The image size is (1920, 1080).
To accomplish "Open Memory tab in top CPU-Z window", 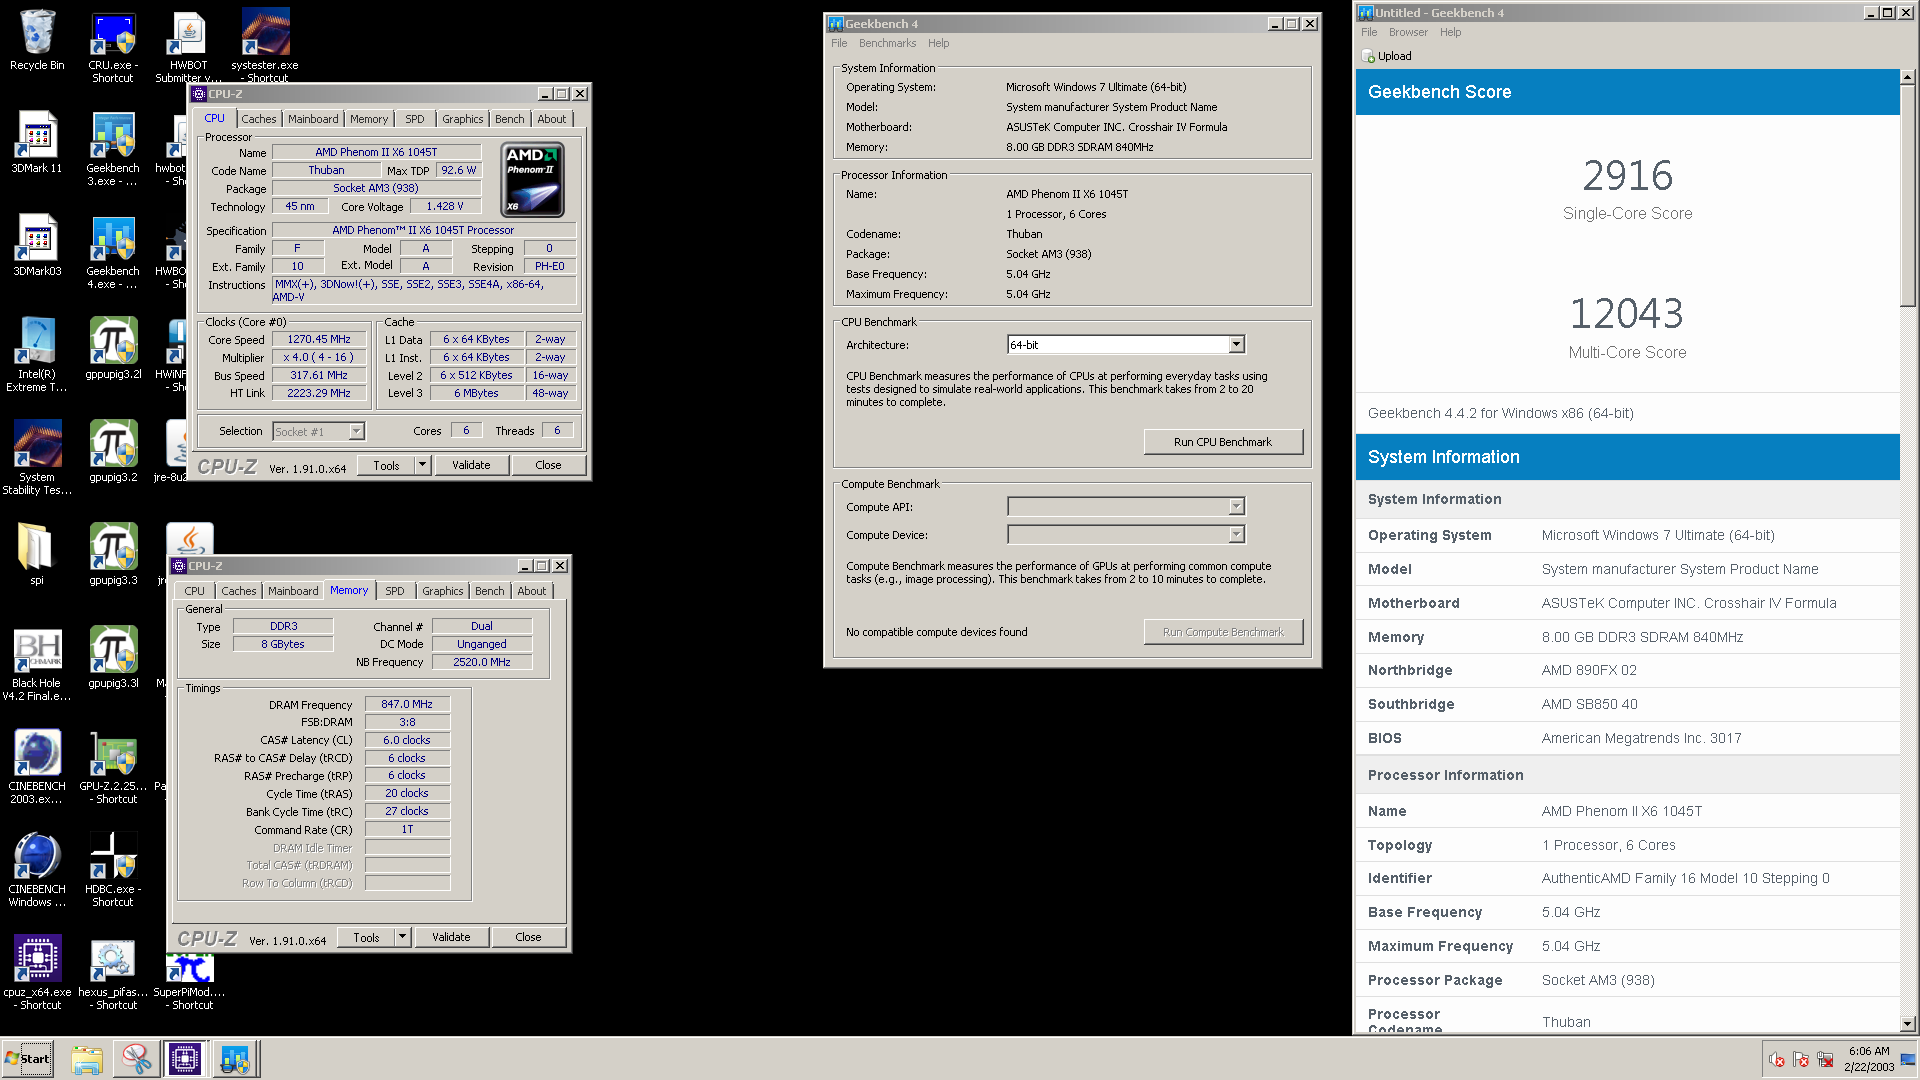I will pyautogui.click(x=369, y=119).
